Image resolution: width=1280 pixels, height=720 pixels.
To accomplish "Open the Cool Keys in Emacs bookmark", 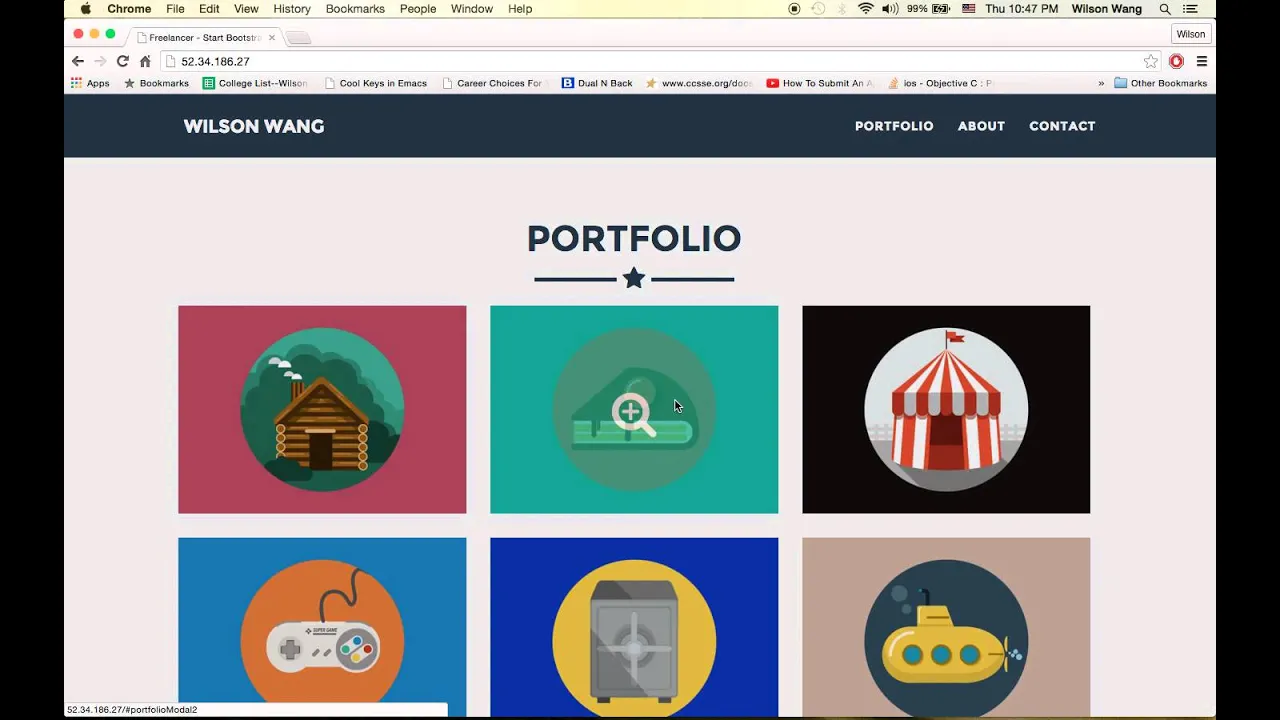I will click(x=375, y=83).
